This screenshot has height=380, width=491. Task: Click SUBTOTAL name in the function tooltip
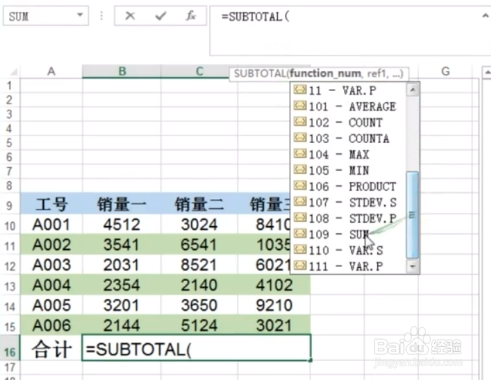click(260, 74)
